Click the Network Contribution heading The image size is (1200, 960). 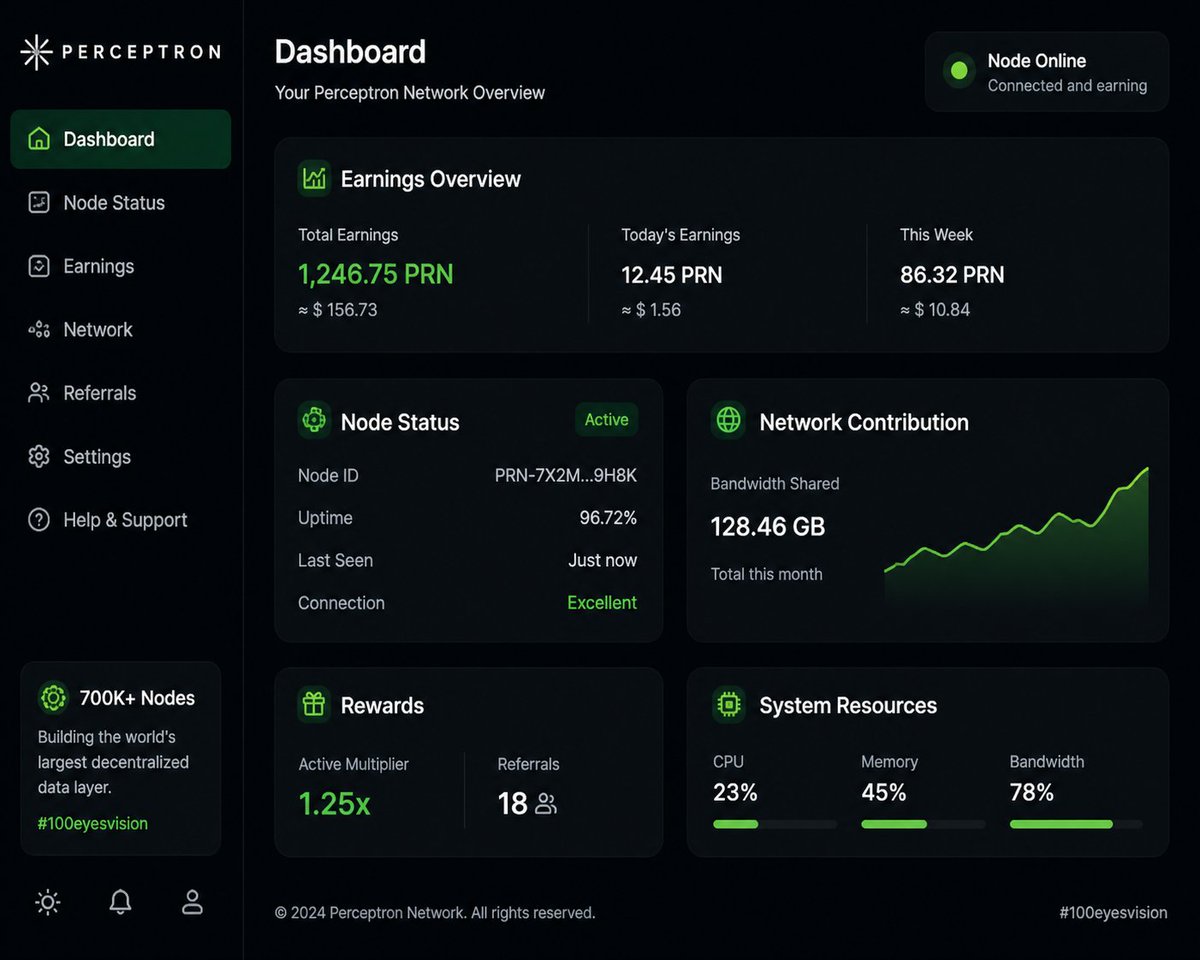864,422
